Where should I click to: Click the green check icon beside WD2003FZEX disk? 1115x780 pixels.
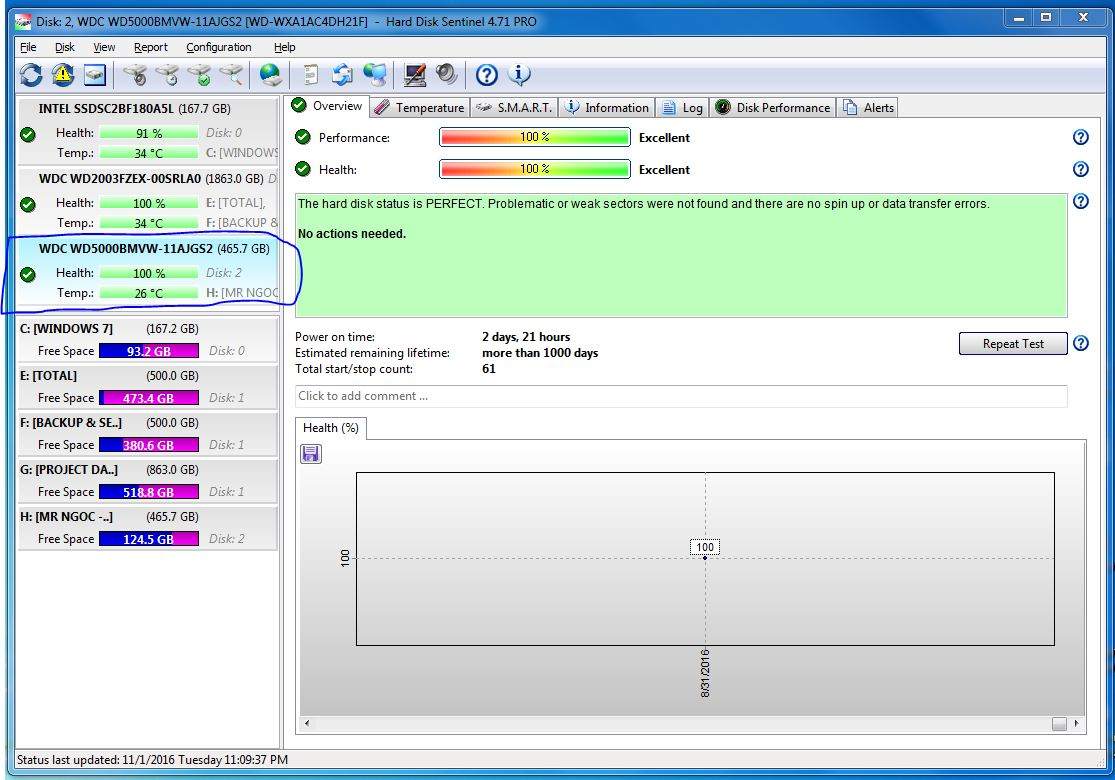click(28, 204)
